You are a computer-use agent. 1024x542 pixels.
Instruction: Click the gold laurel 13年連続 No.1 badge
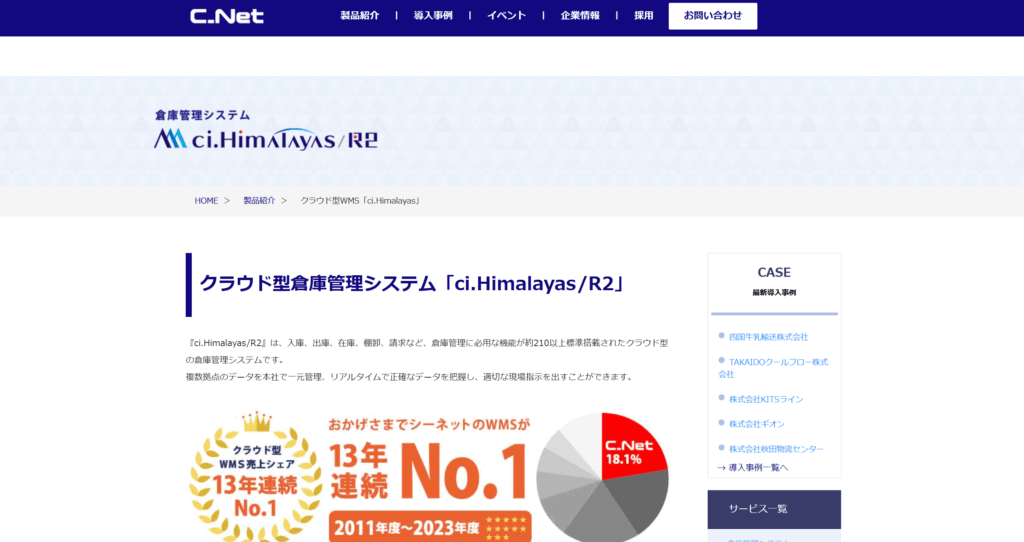tap(255, 477)
